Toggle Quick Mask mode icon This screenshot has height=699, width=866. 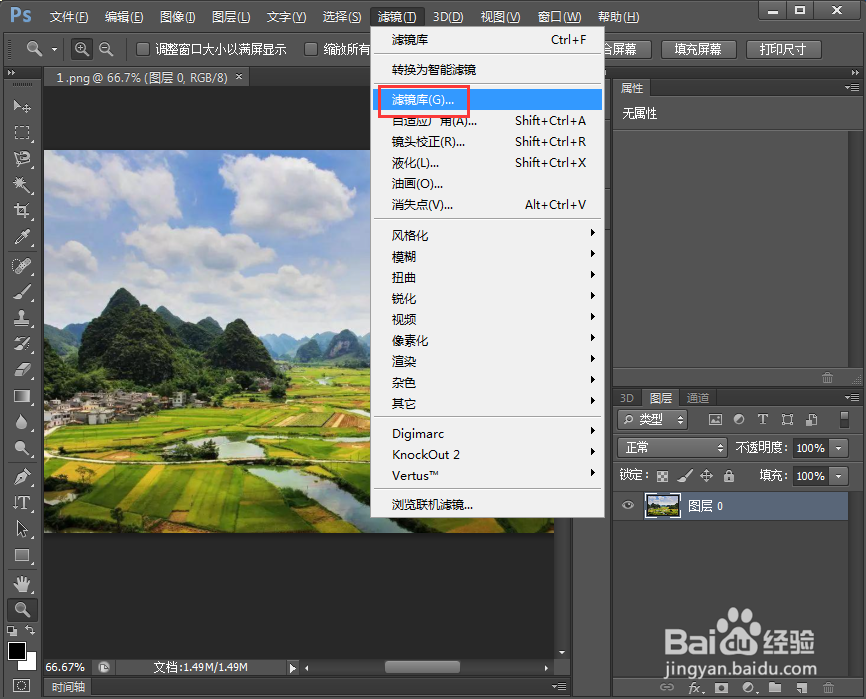[x=22, y=685]
